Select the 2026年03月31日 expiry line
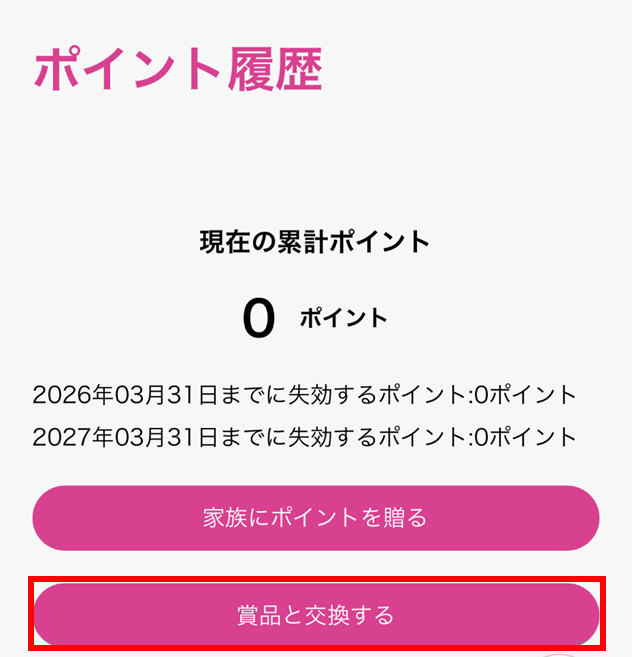The width and height of the screenshot is (632, 657). (304, 394)
